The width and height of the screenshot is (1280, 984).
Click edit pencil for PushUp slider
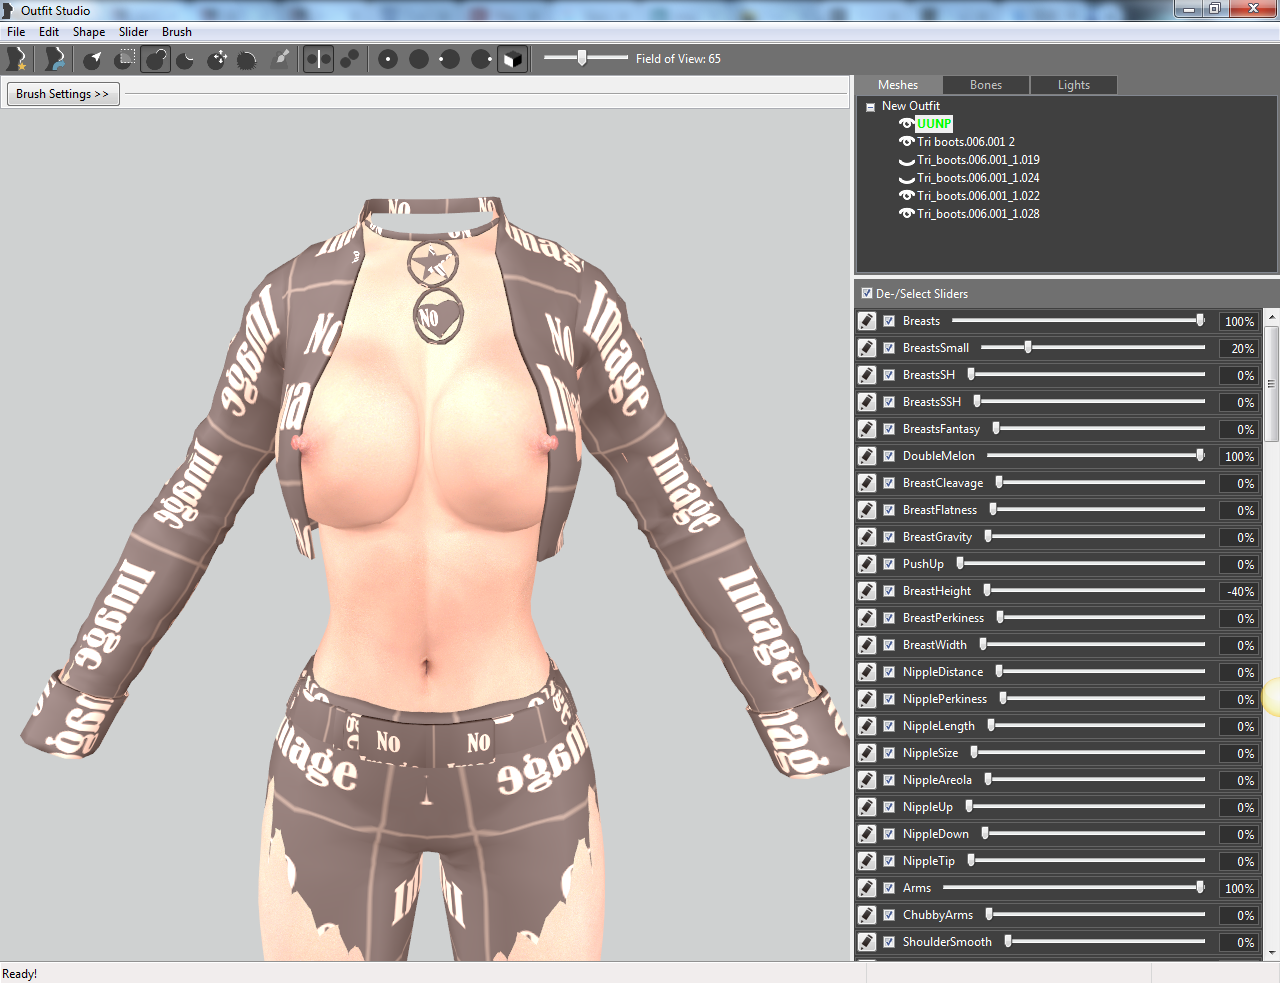tap(867, 564)
